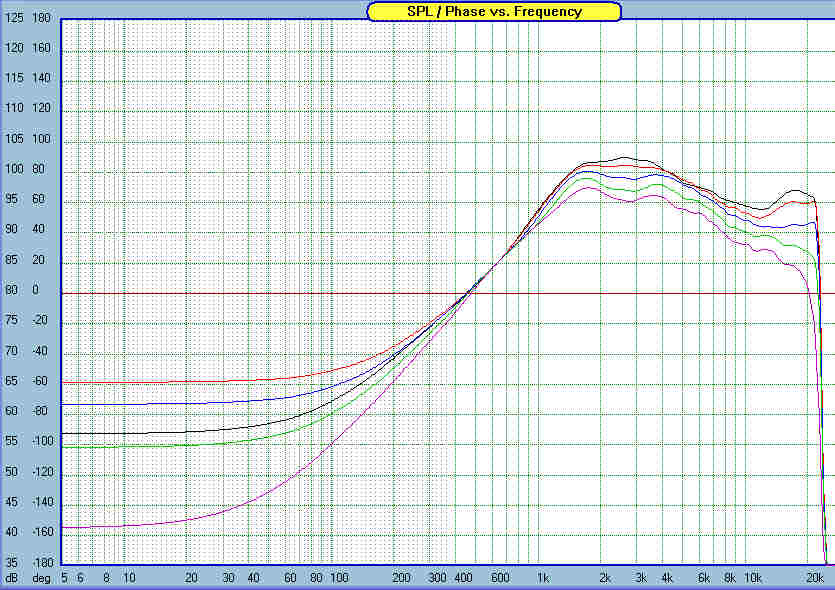
Task: Click the 140 degree phase label
Action: [42, 78]
